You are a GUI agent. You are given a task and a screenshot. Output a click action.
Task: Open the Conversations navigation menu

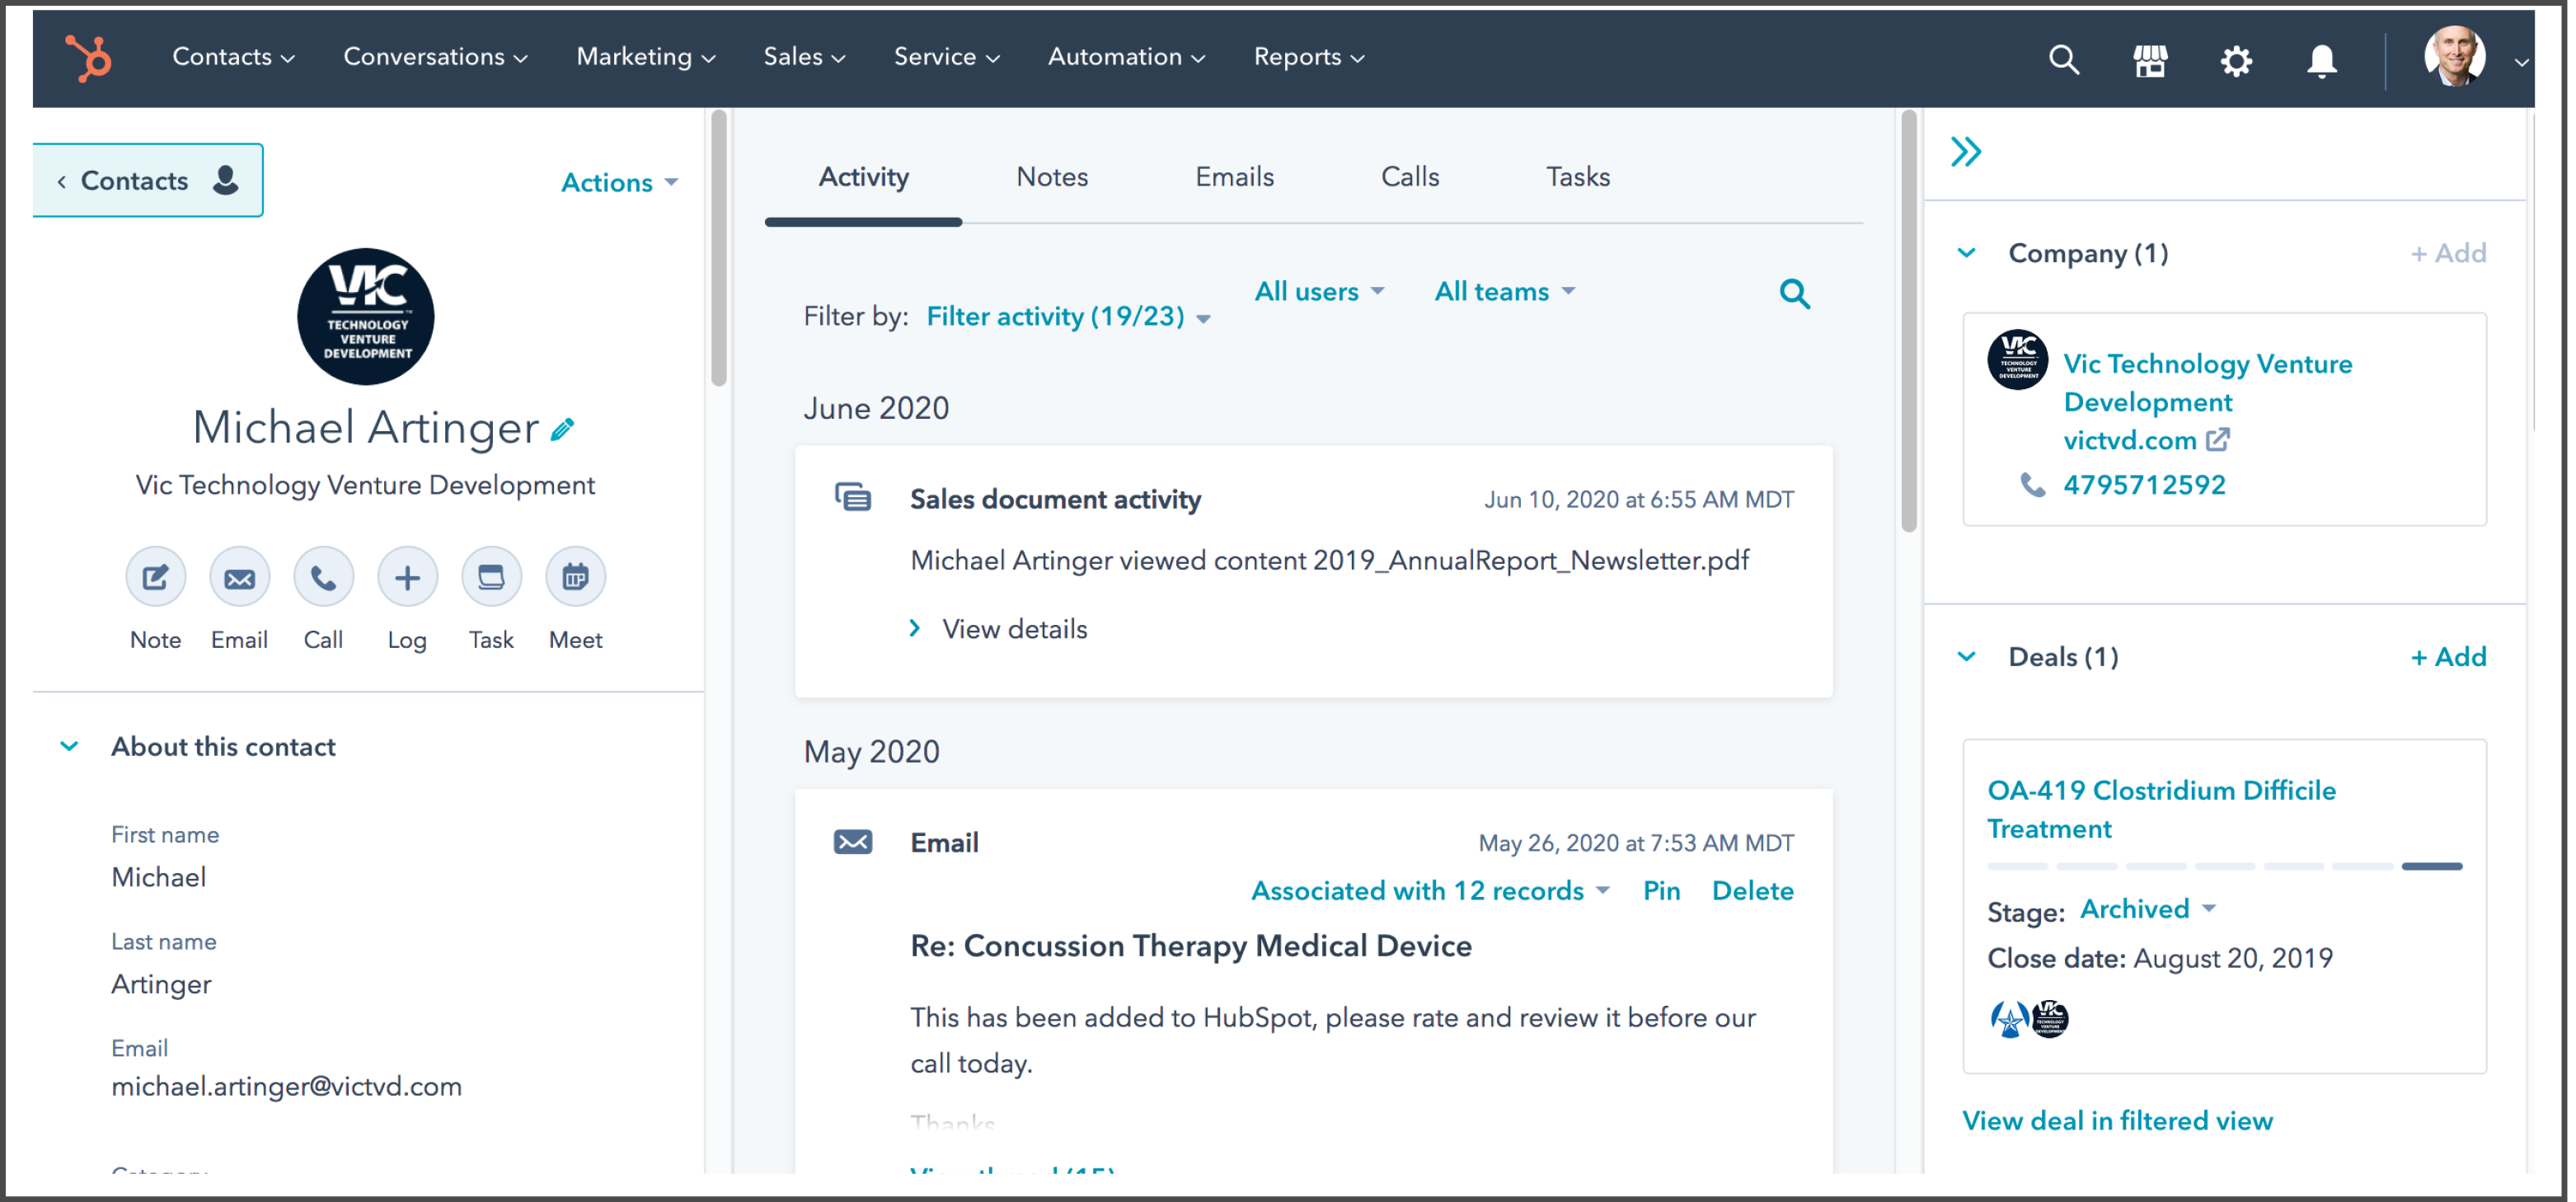[x=435, y=57]
